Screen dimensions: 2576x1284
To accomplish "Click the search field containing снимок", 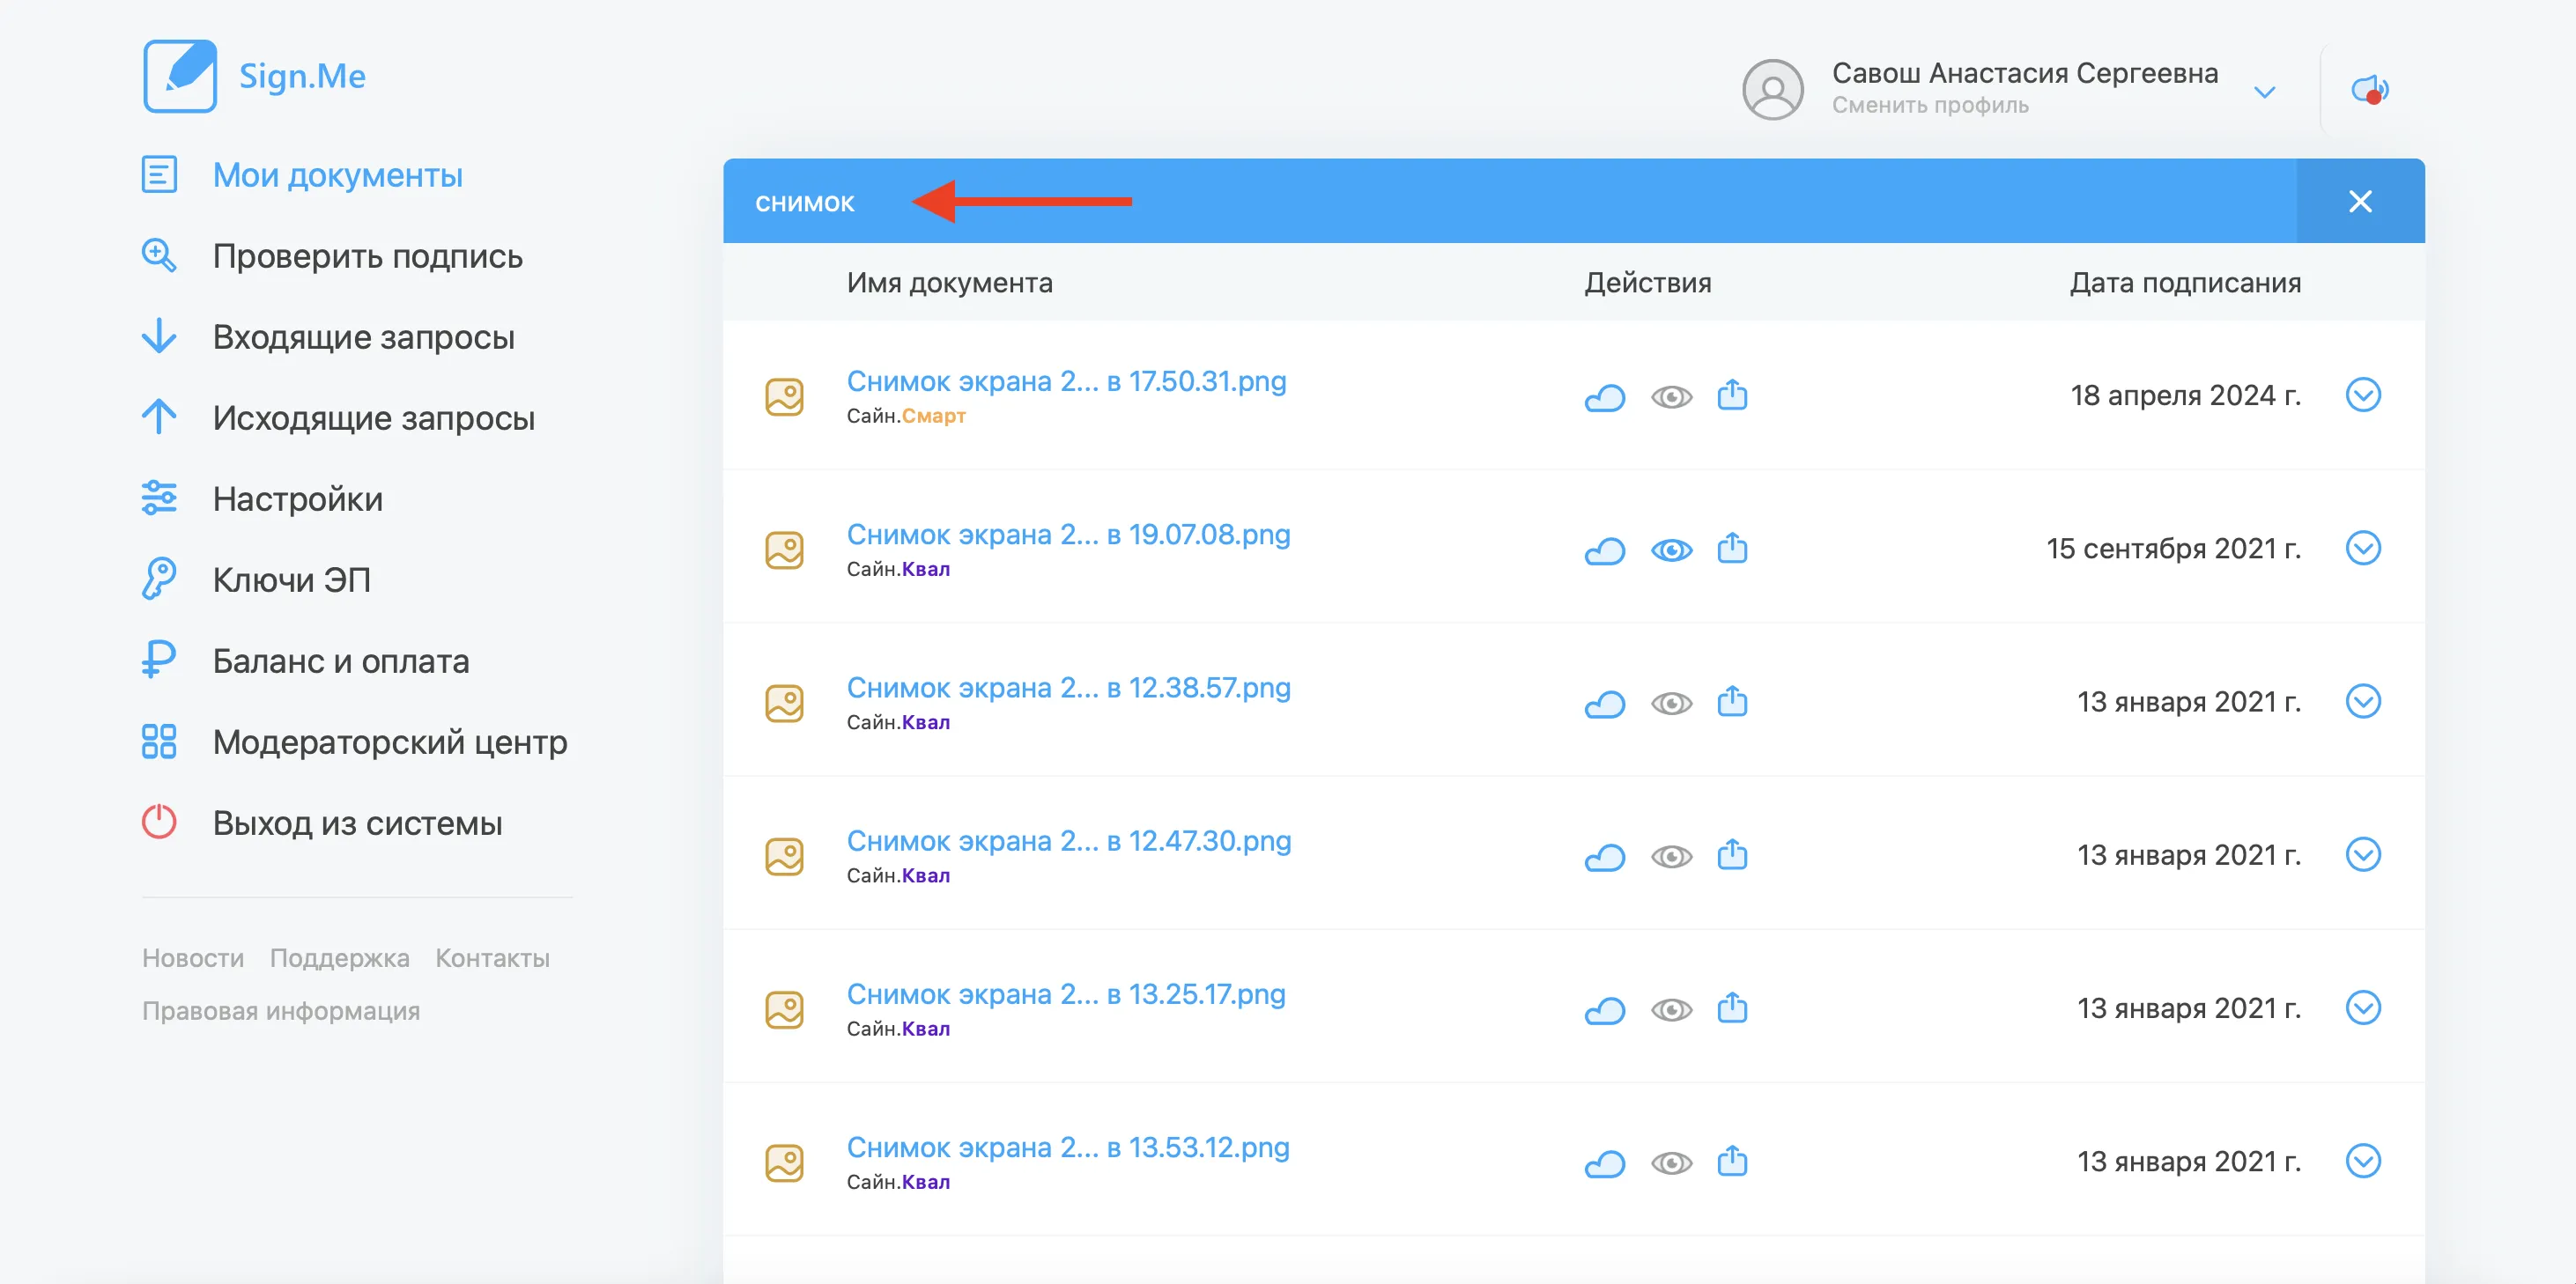I will pos(1509,201).
